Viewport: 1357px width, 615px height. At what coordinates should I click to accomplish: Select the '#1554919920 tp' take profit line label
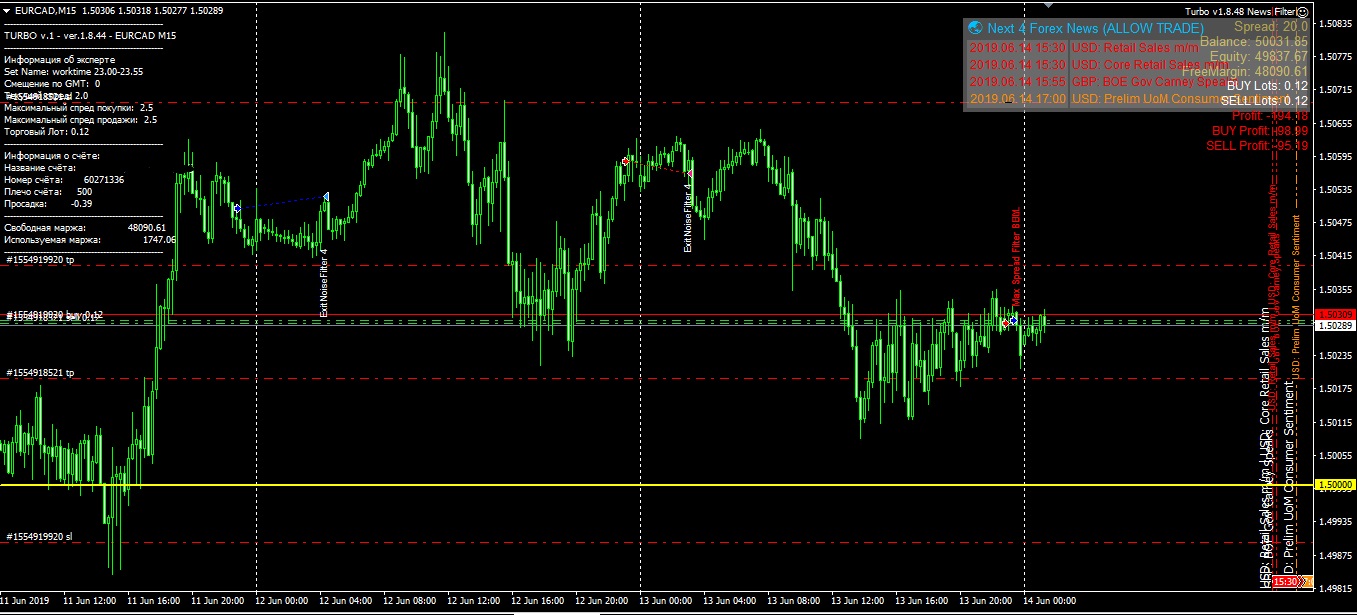(x=40, y=259)
